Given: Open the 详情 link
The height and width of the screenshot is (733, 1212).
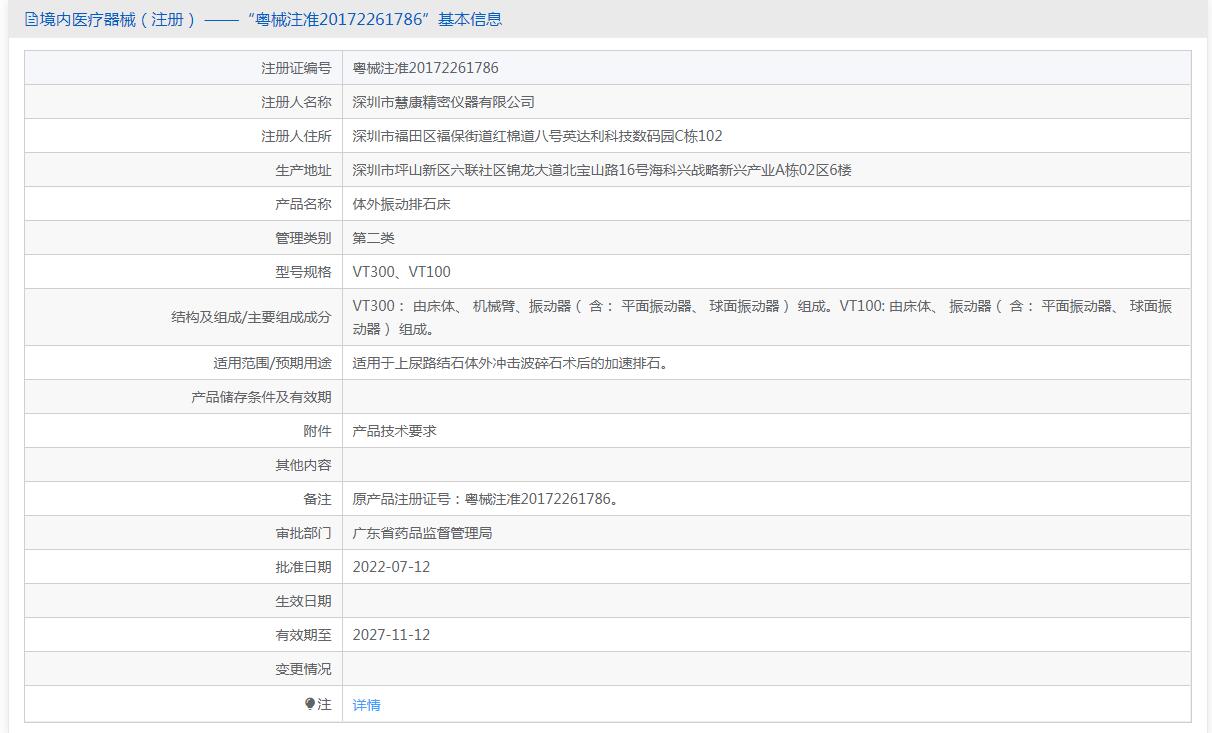Looking at the screenshot, I should tap(366, 705).
